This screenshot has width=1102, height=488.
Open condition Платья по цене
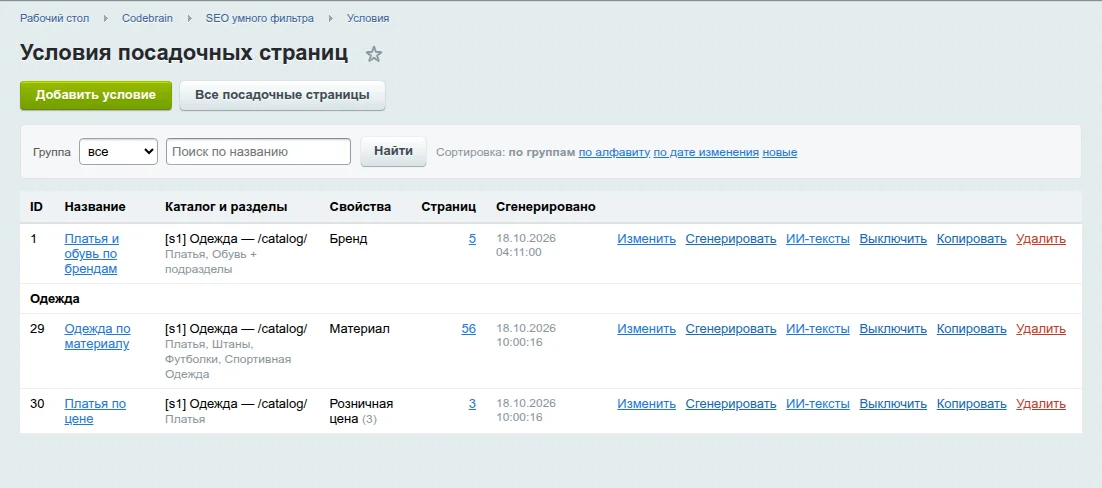pos(95,411)
